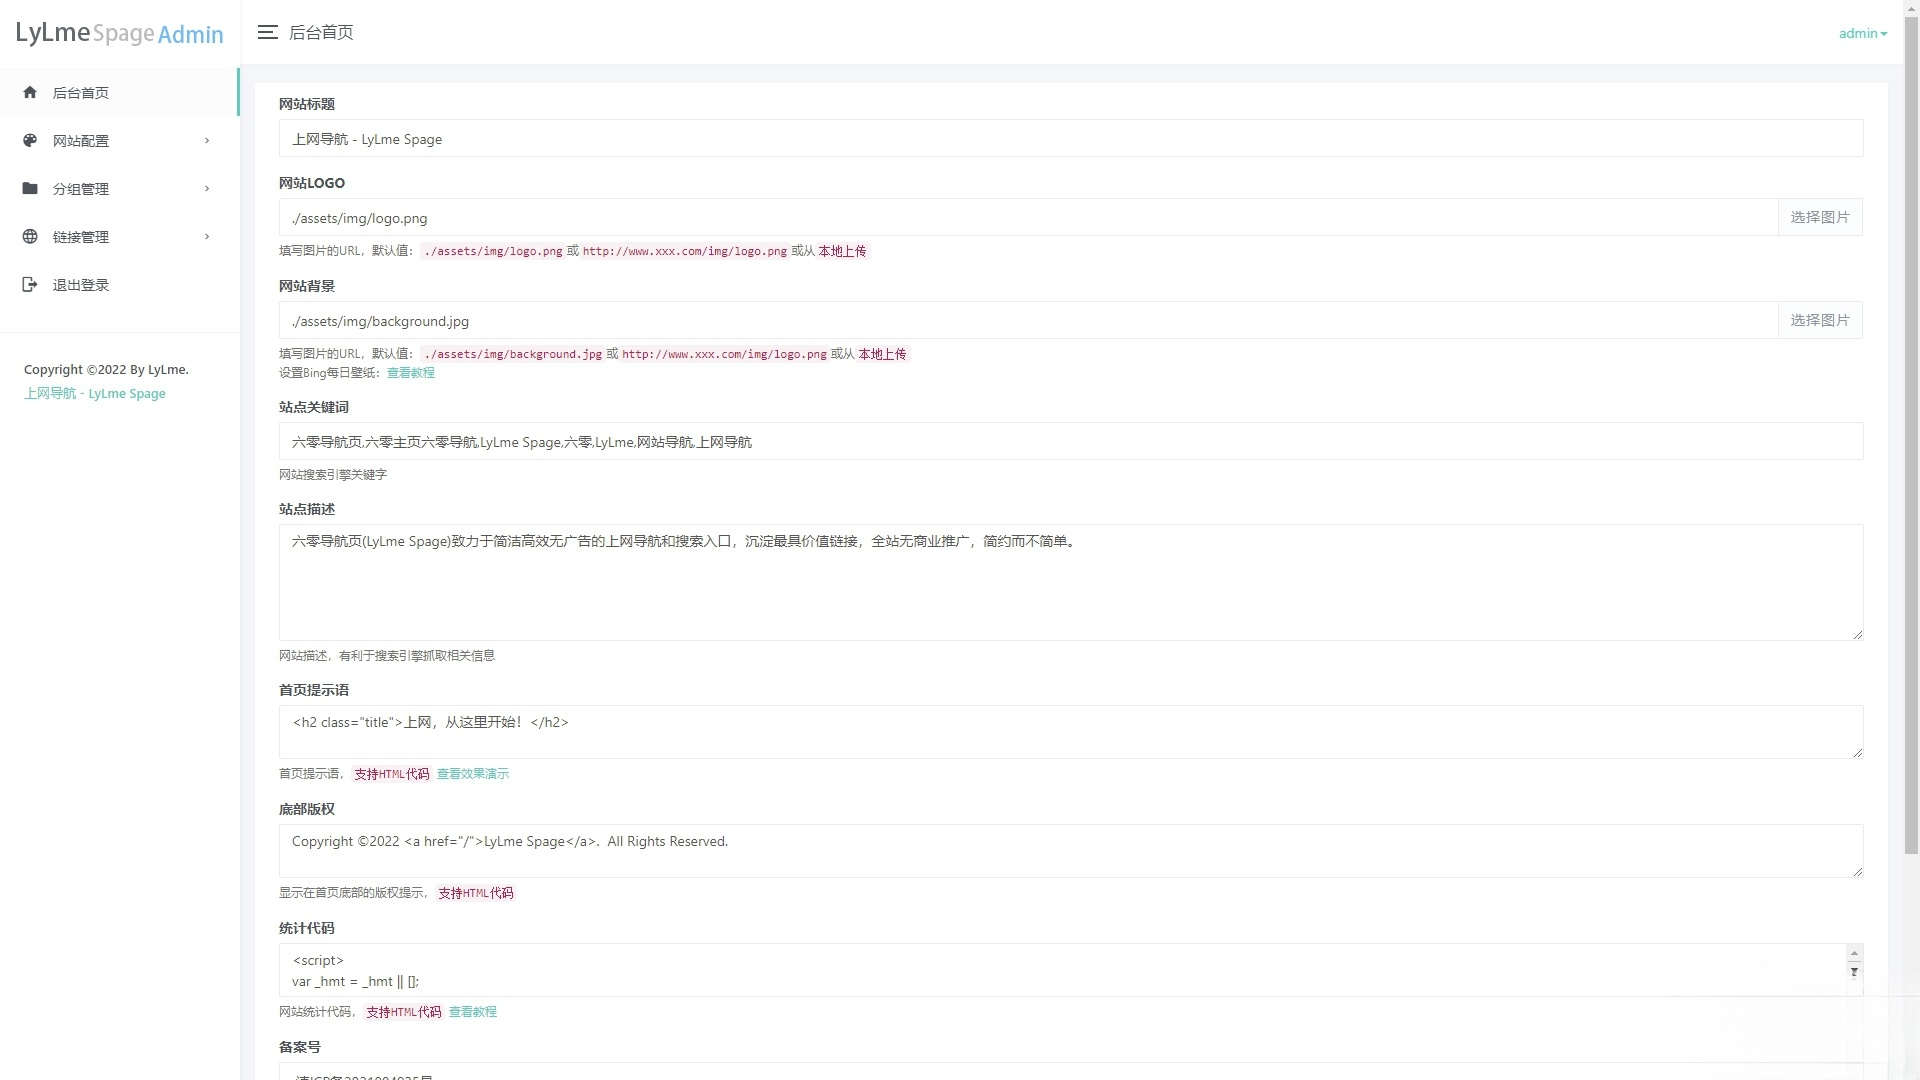1920x1080 pixels.
Task: Open 后台首页 in the sidebar
Action: [119, 92]
